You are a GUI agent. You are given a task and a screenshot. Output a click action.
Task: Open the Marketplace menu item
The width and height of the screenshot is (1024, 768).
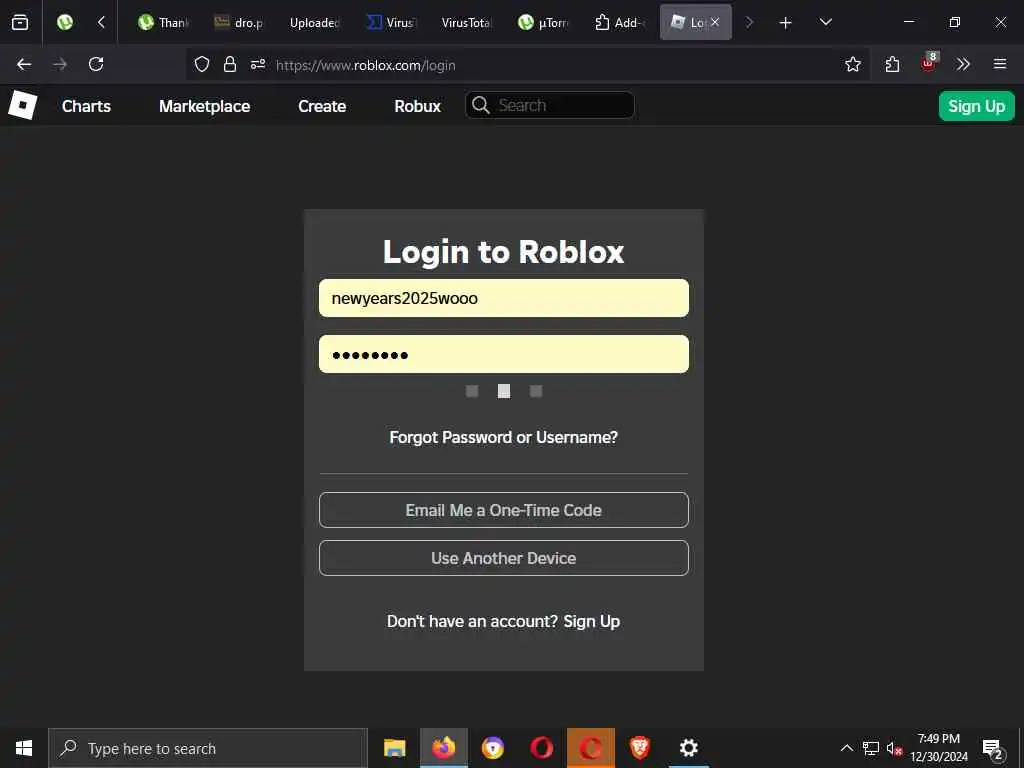204,106
